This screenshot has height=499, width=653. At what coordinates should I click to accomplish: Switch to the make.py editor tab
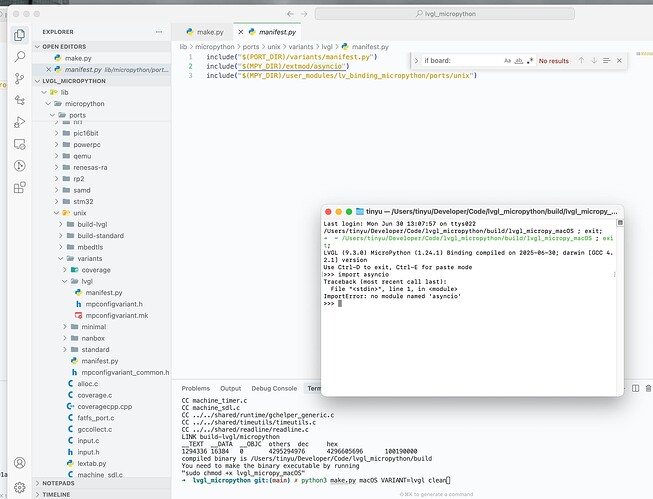(204, 32)
